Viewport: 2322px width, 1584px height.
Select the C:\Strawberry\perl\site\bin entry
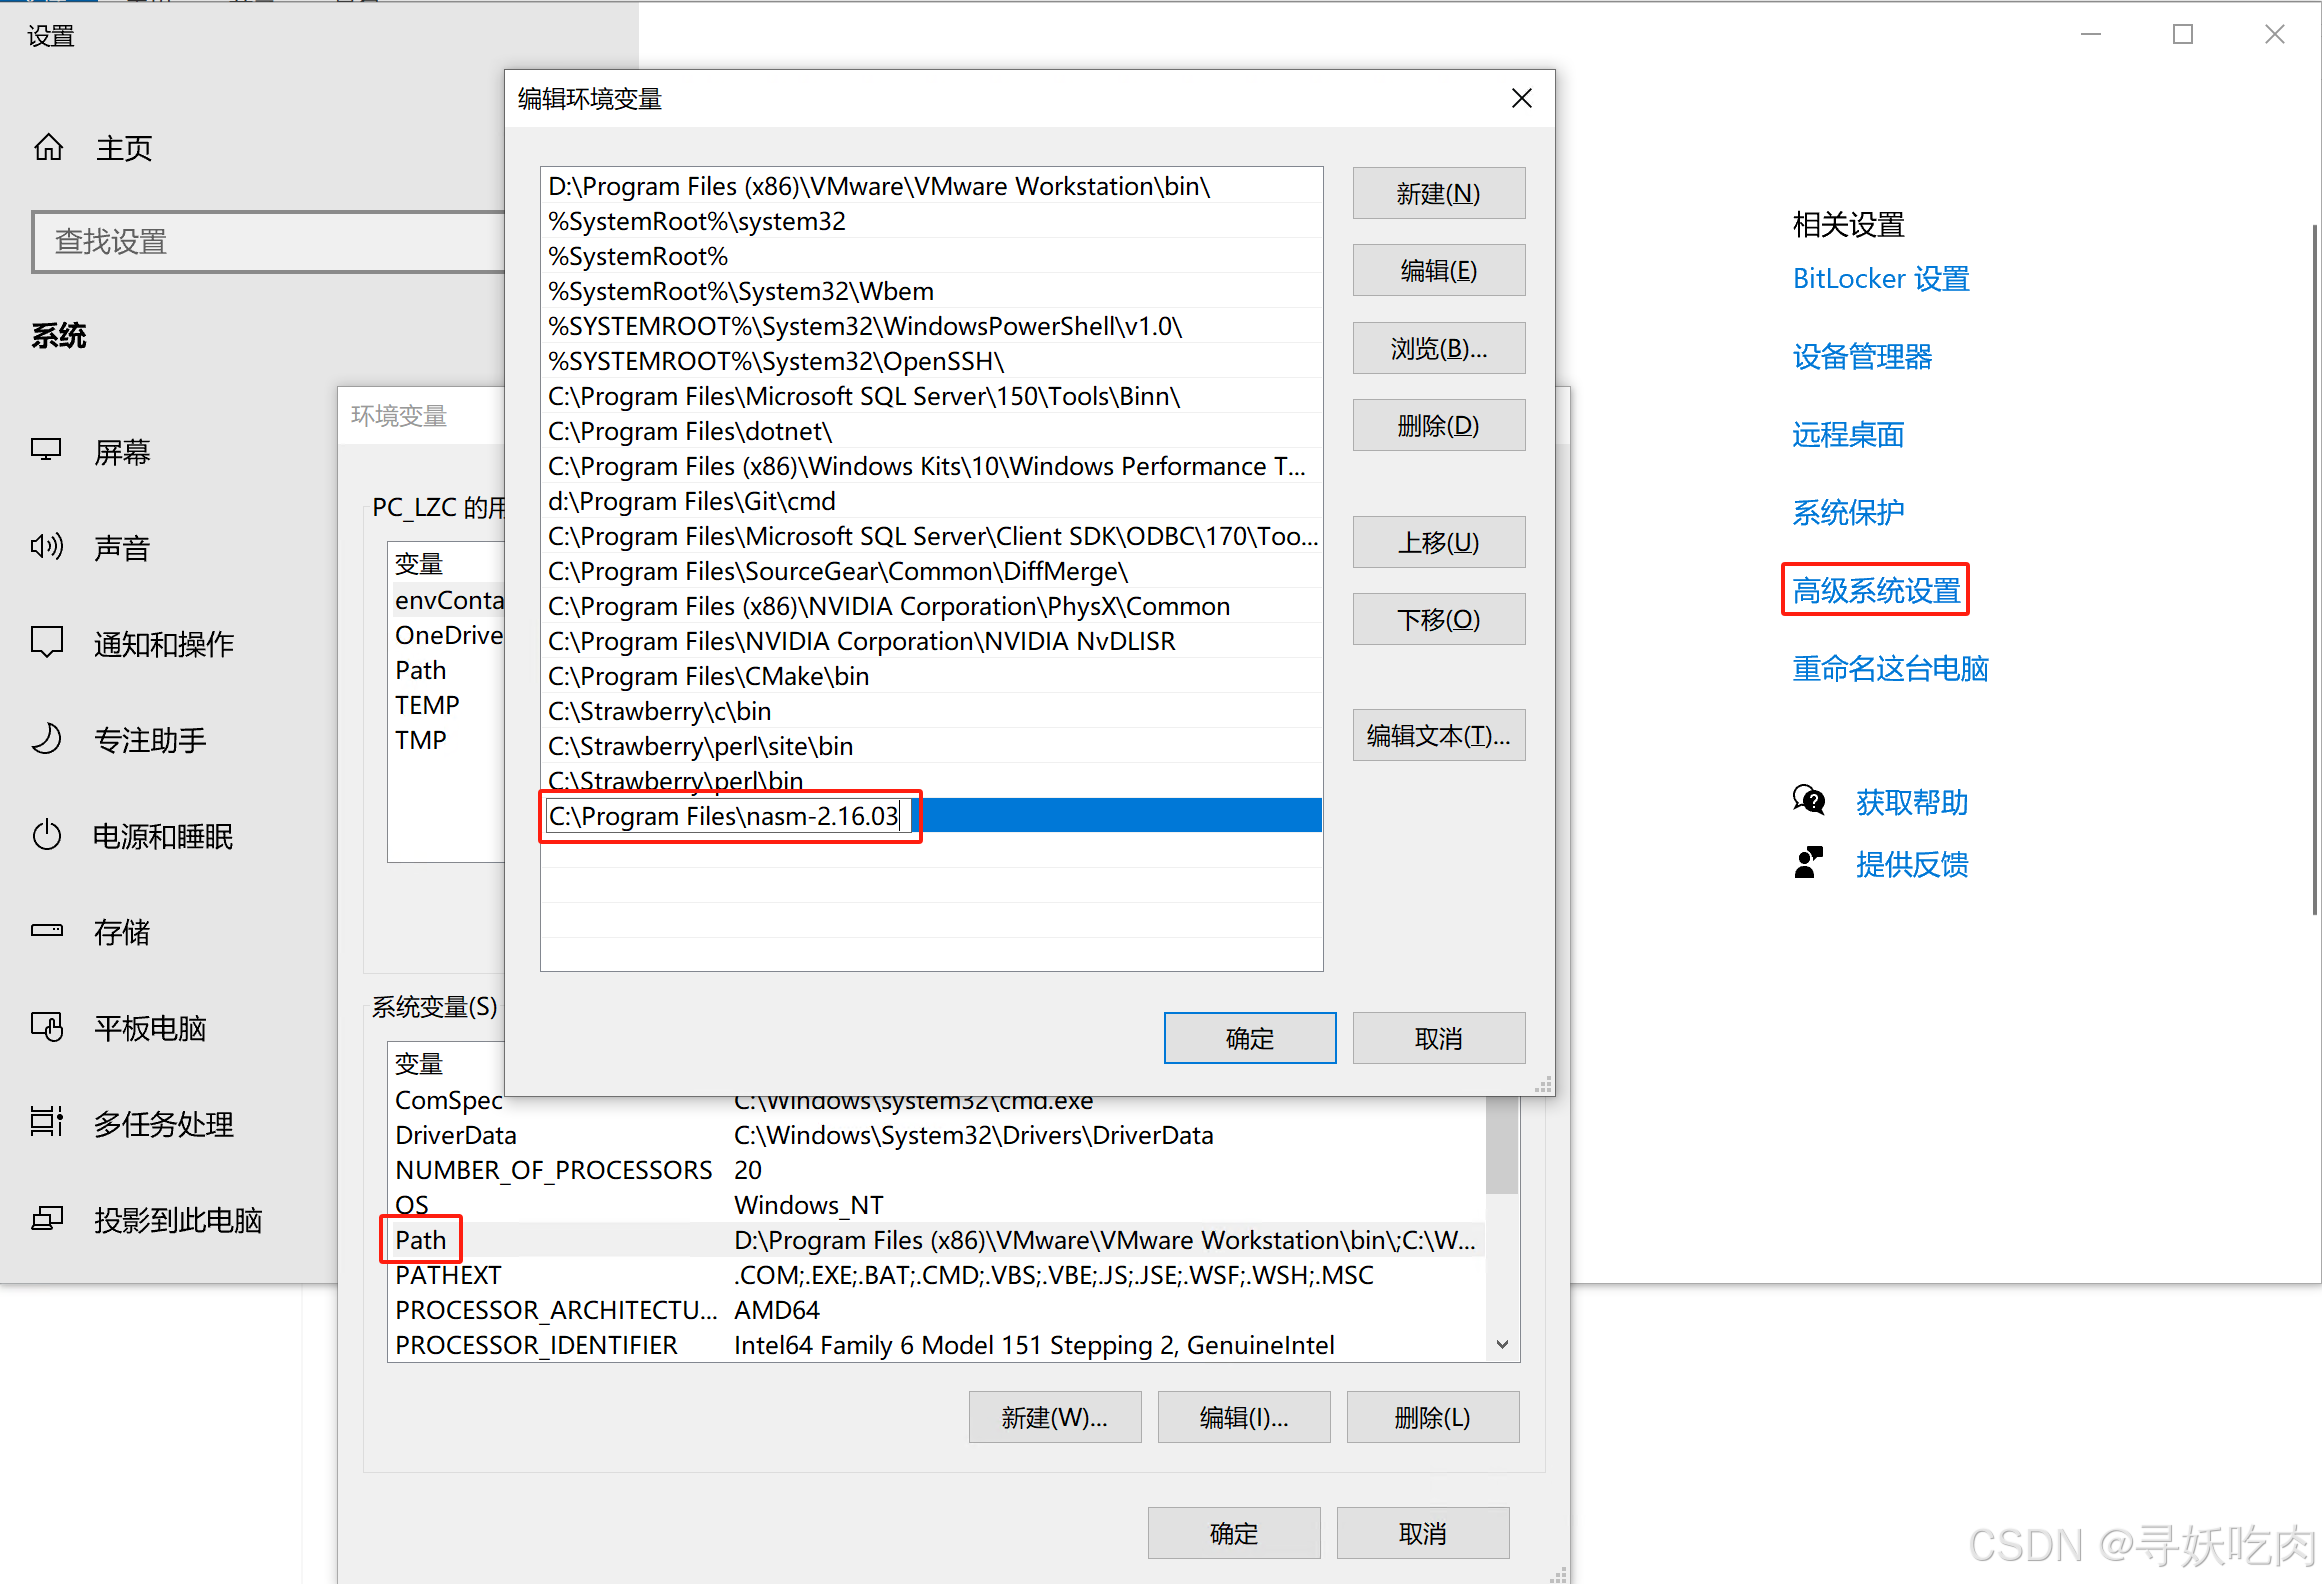(x=931, y=746)
